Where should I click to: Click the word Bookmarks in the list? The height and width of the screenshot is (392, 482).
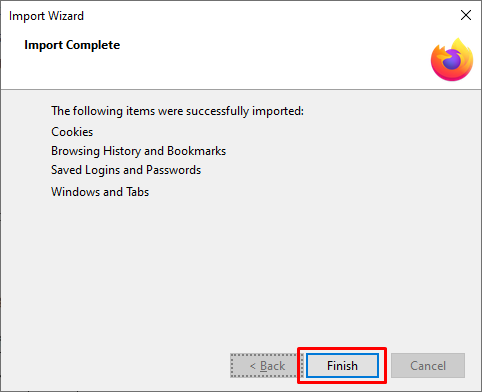196,151
